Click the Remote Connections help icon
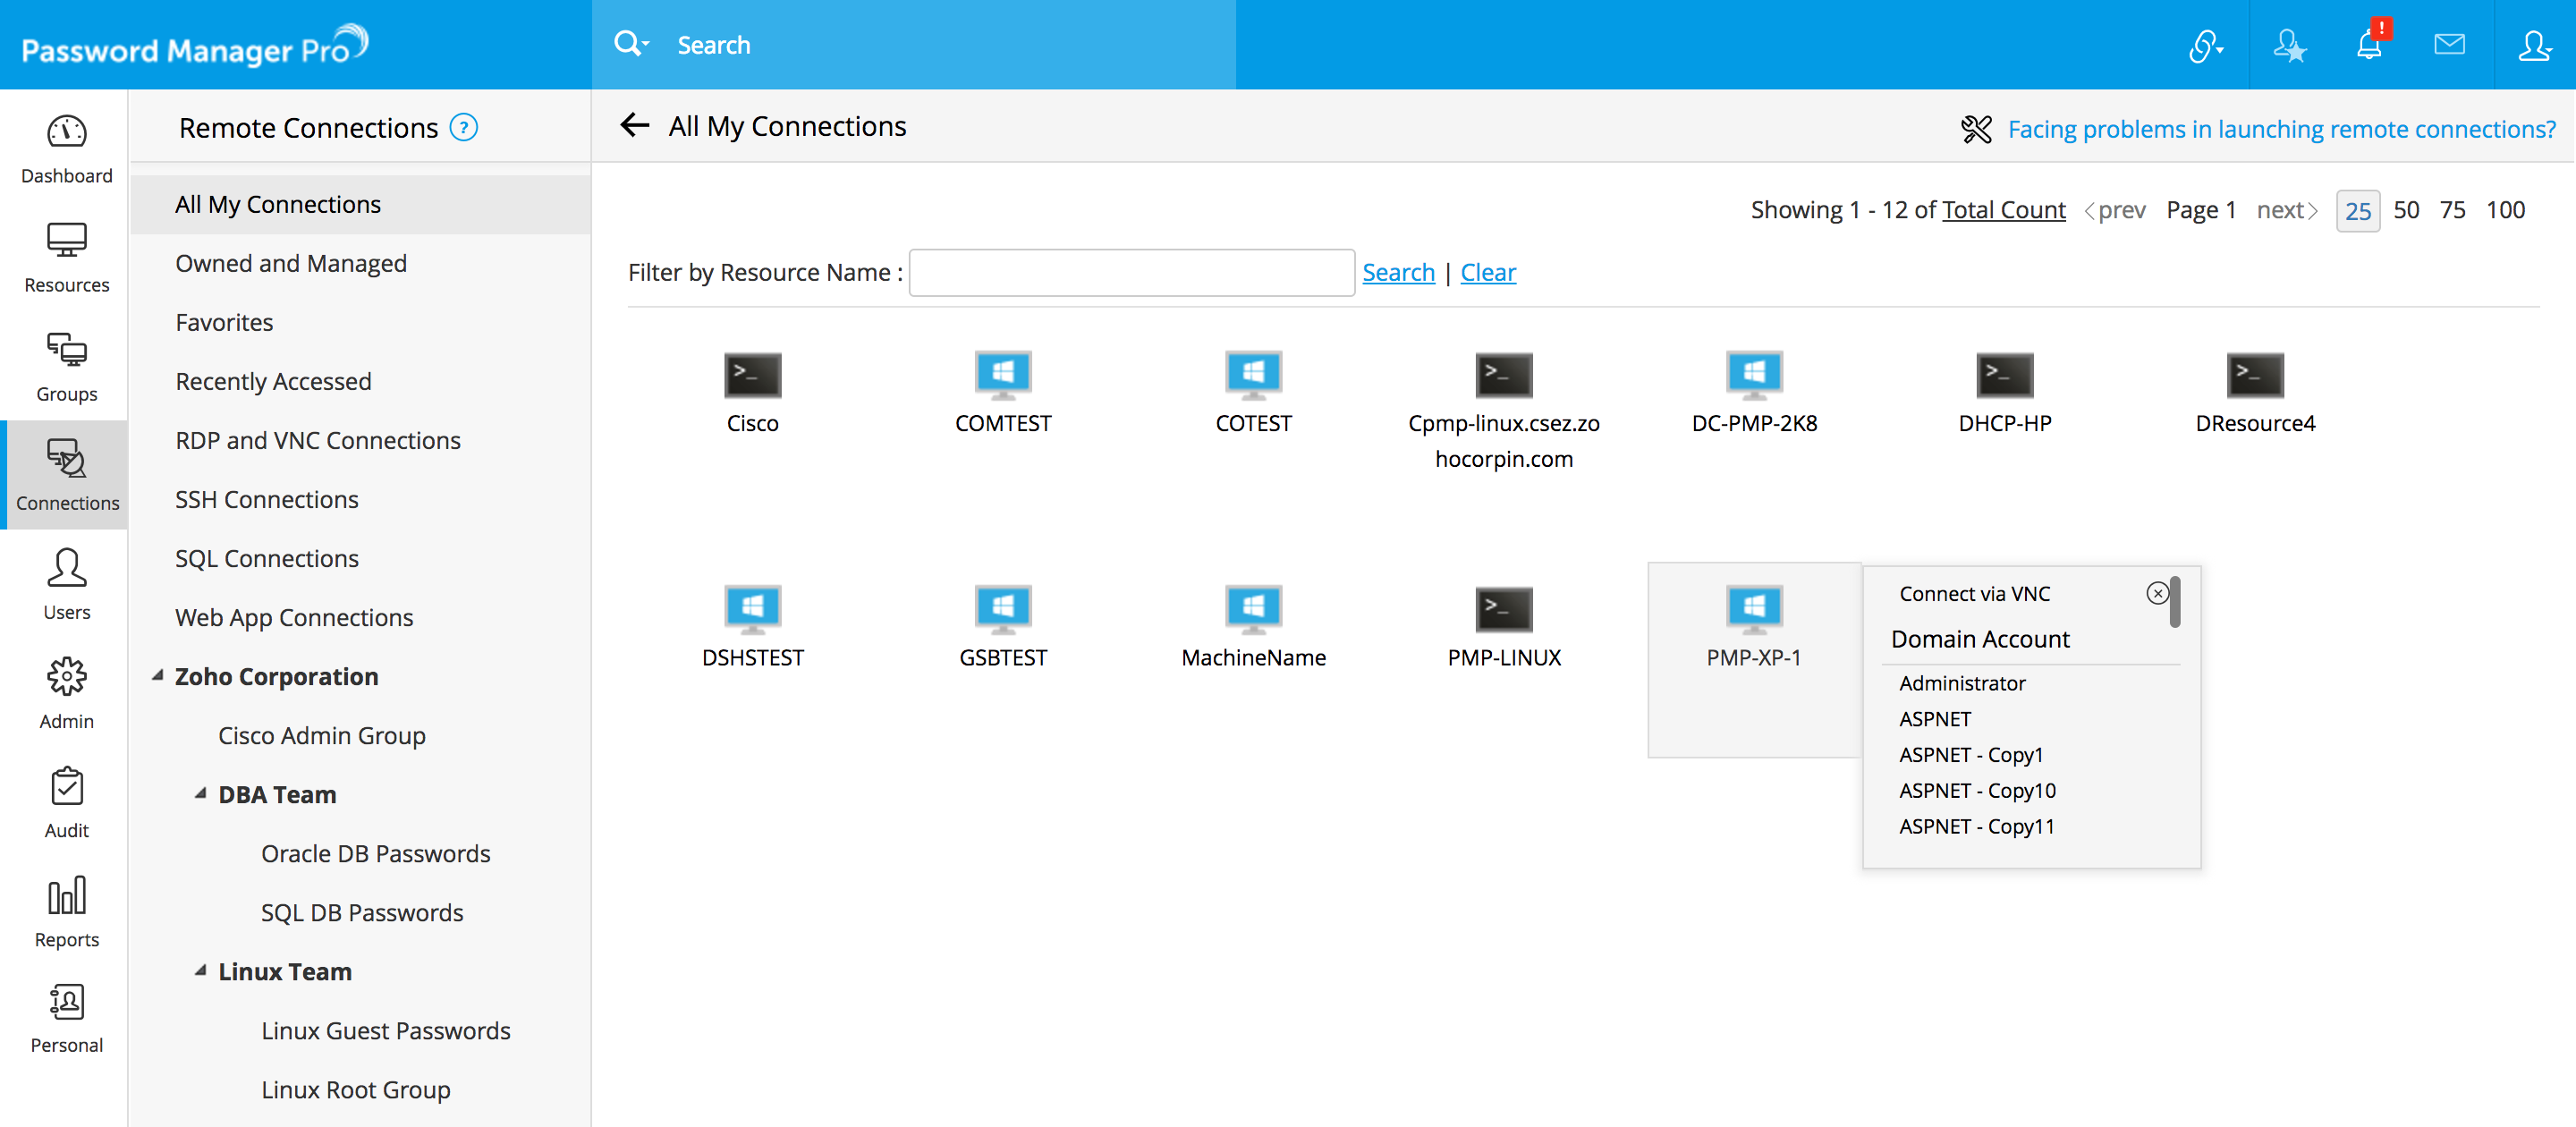This screenshot has width=2576, height=1127. coord(464,128)
